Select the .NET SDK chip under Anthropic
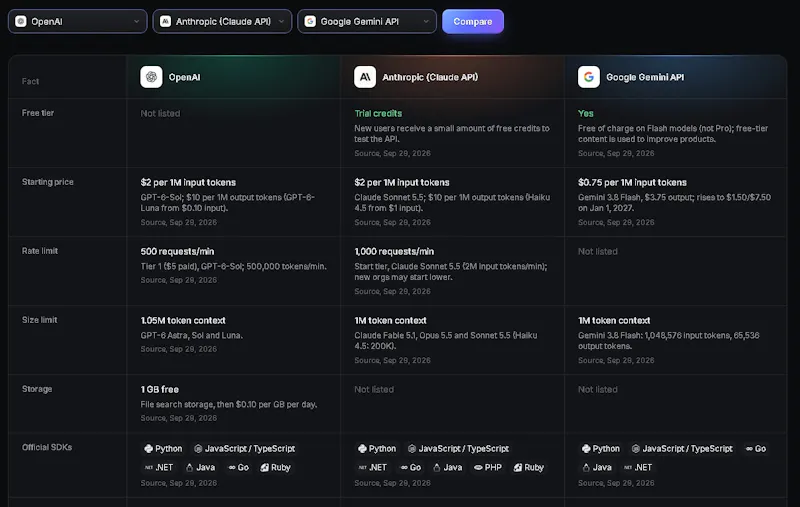 click(373, 468)
